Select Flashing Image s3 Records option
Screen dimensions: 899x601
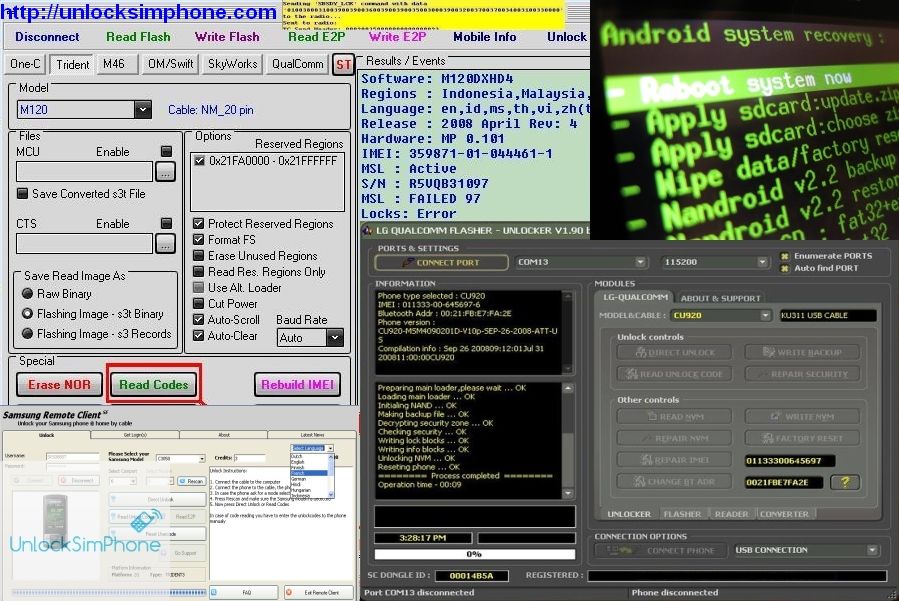click(27, 333)
